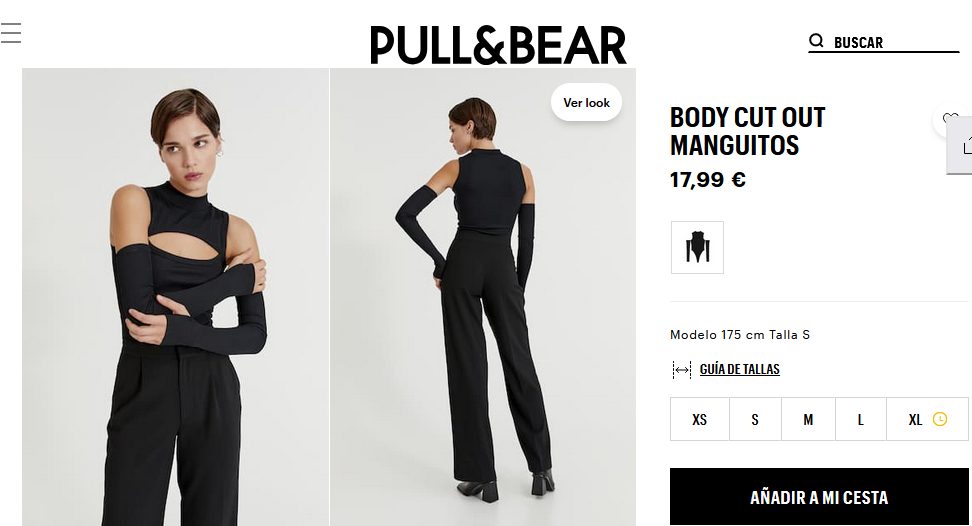Select size L

(x=860, y=419)
